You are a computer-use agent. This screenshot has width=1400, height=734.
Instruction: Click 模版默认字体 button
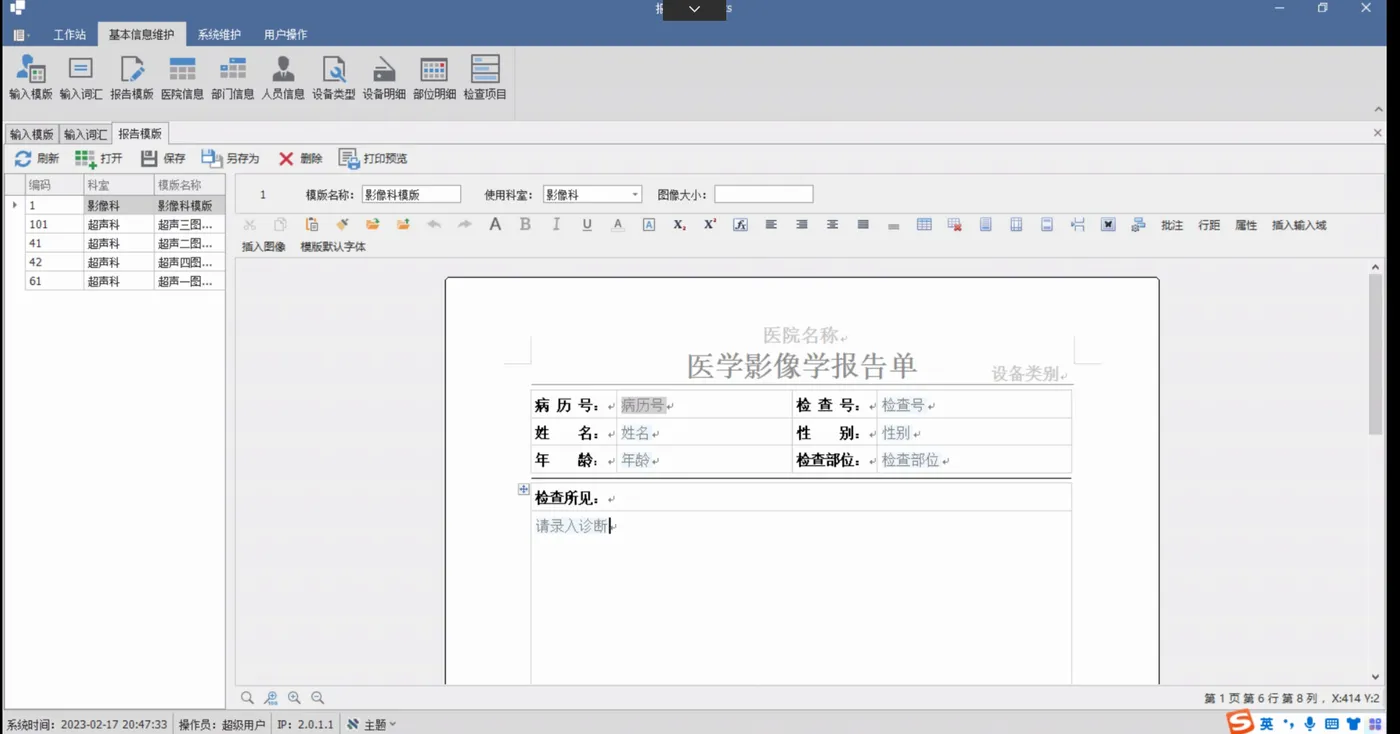click(x=333, y=246)
